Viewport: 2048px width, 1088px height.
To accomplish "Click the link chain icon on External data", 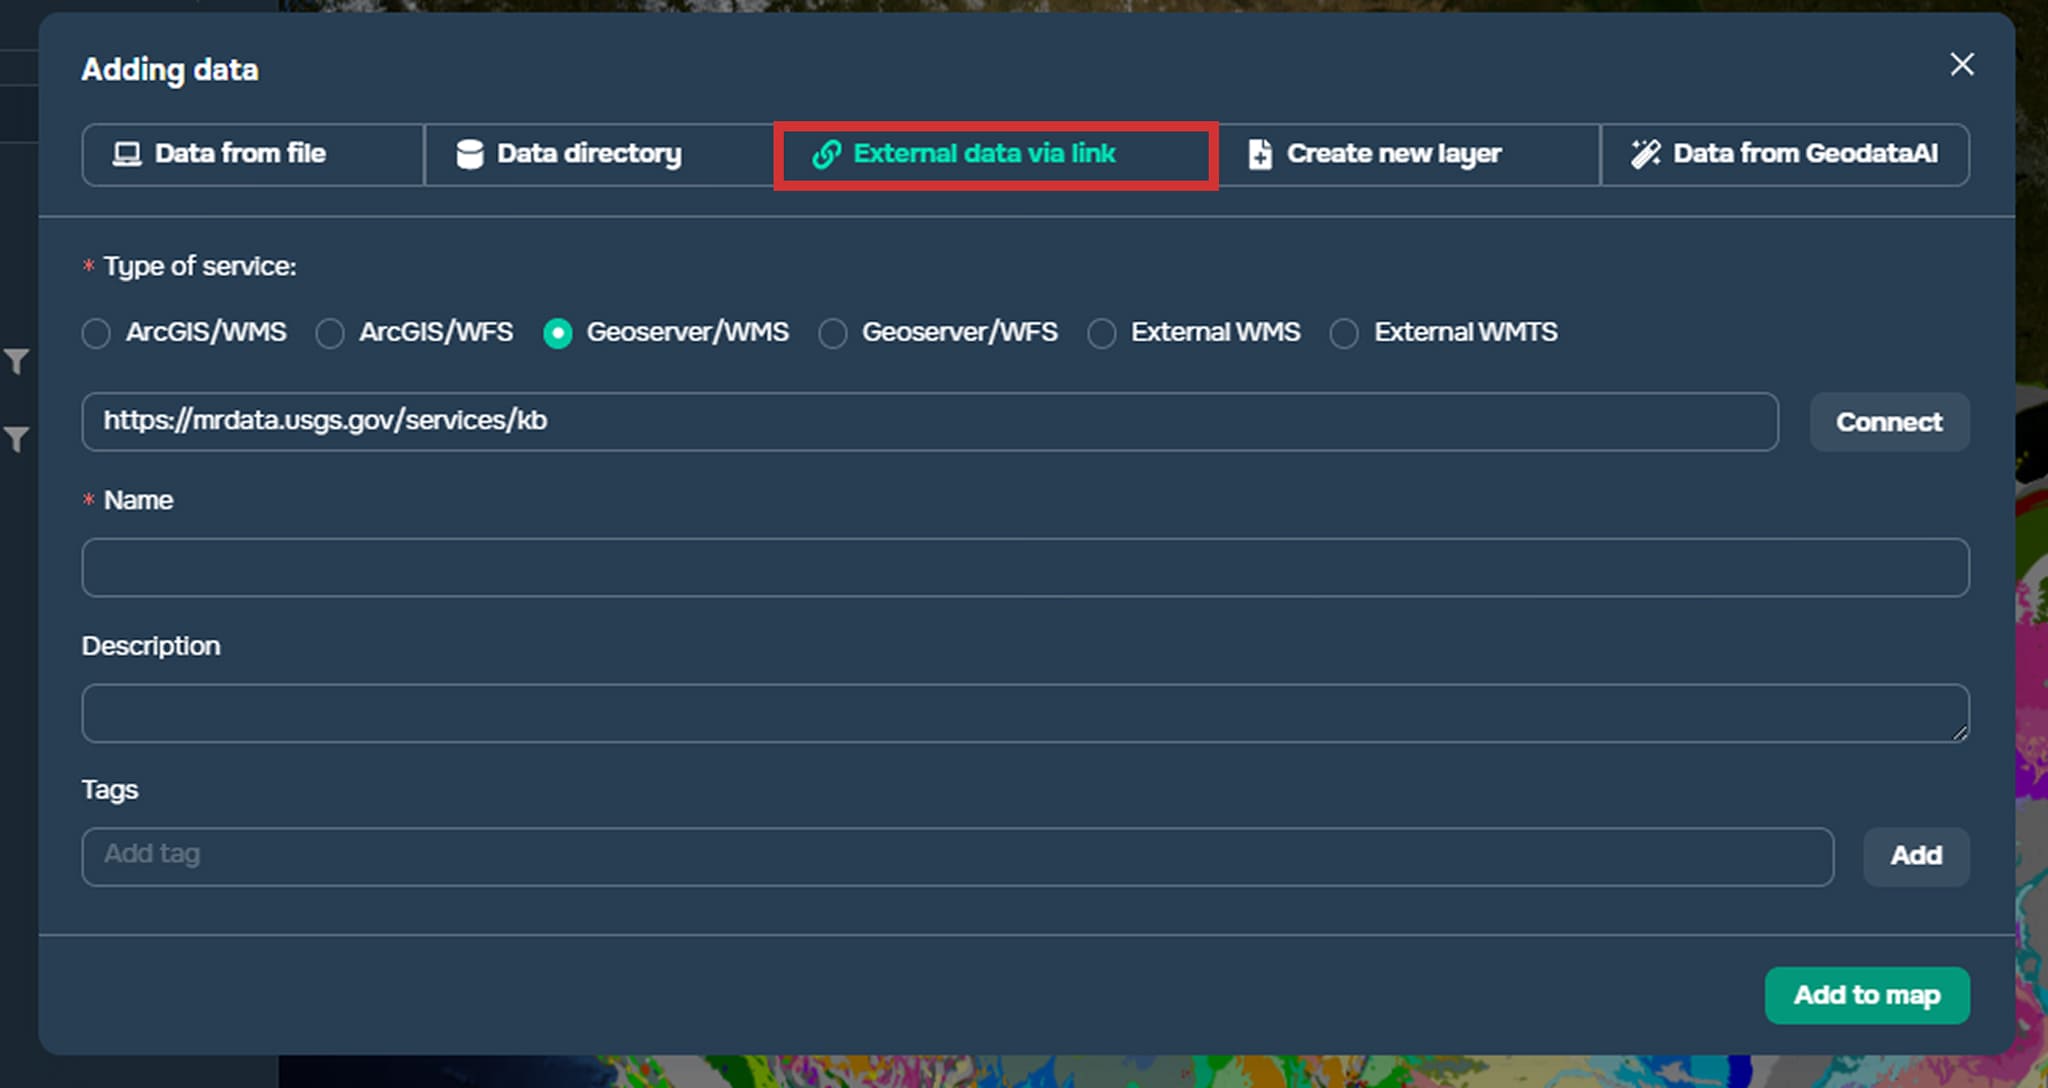I will point(826,154).
